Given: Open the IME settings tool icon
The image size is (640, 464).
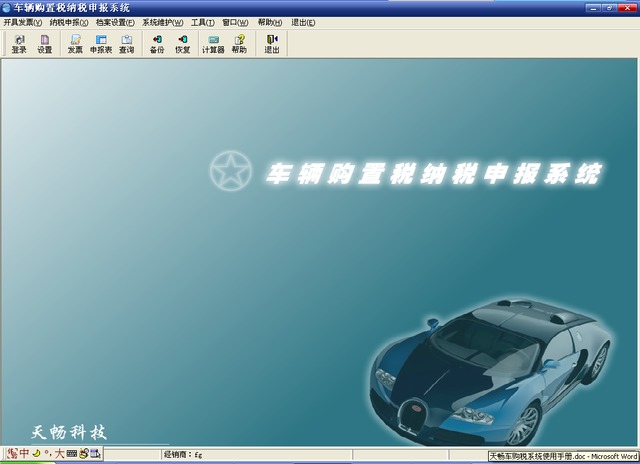Looking at the screenshot, I should [x=95, y=453].
